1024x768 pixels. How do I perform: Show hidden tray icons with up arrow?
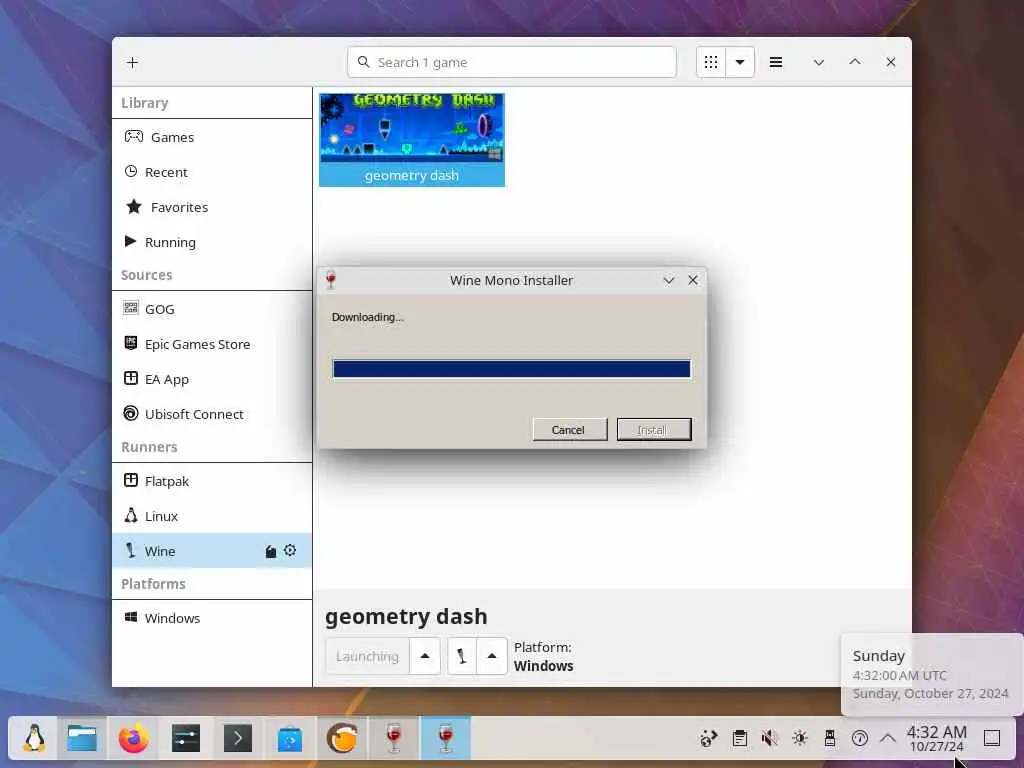click(x=888, y=739)
